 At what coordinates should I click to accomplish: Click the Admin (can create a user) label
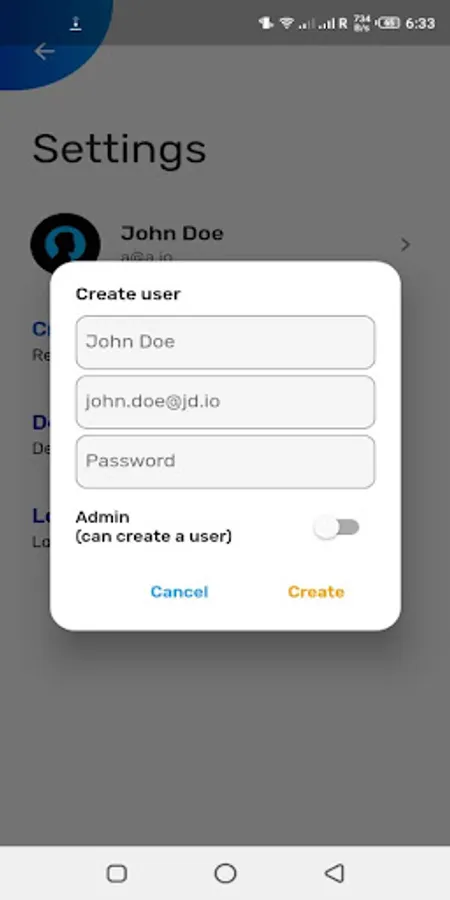154,527
